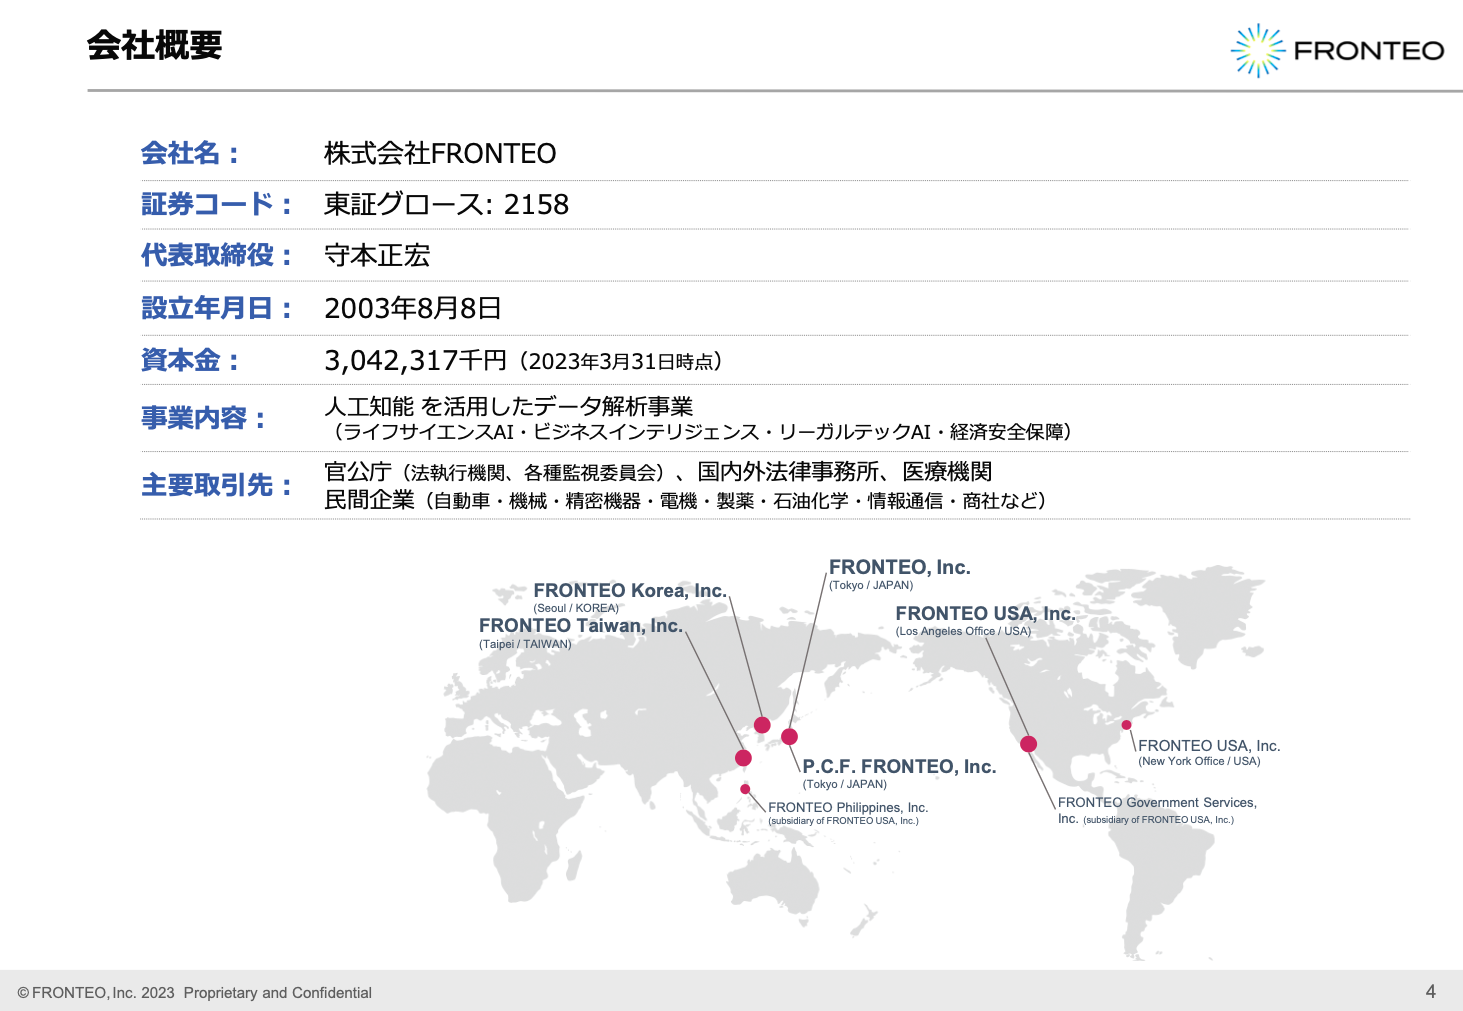Viewport: 1463px width, 1011px height.
Task: Click the line 人工知能 を活用したデータ解析事業
Action: click(509, 406)
